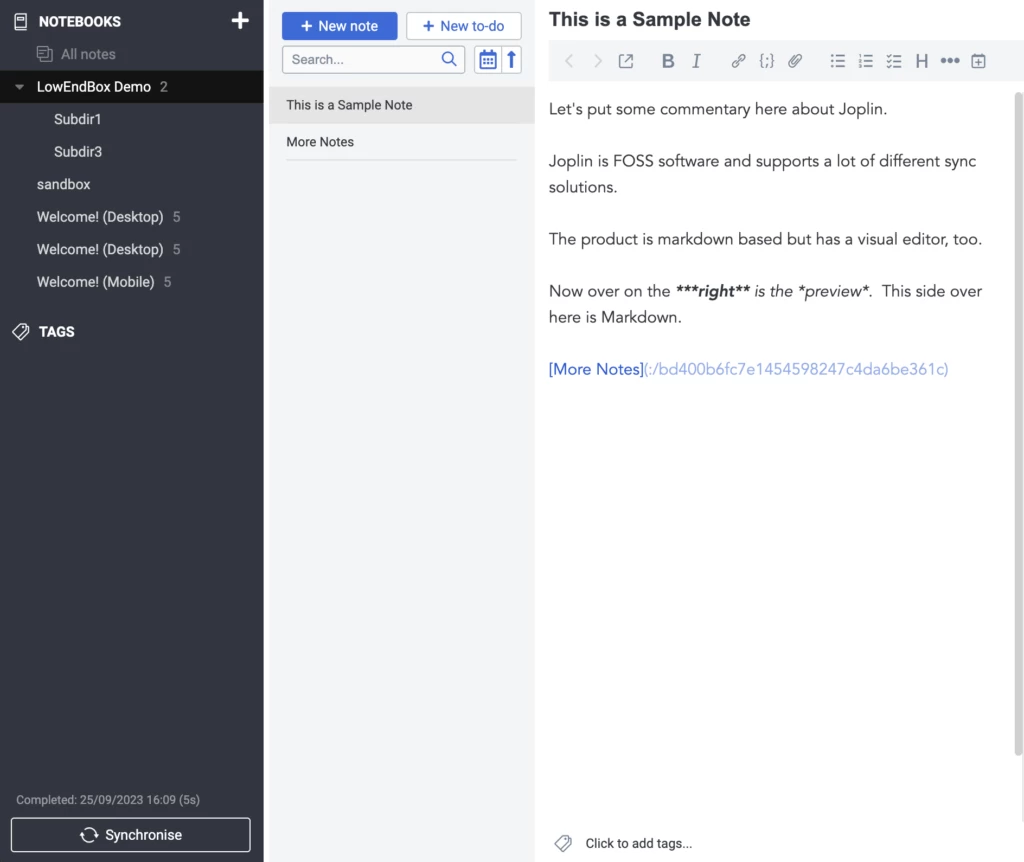Insert a heading with the H icon
Image resolution: width=1024 pixels, height=862 pixels.
click(x=922, y=61)
